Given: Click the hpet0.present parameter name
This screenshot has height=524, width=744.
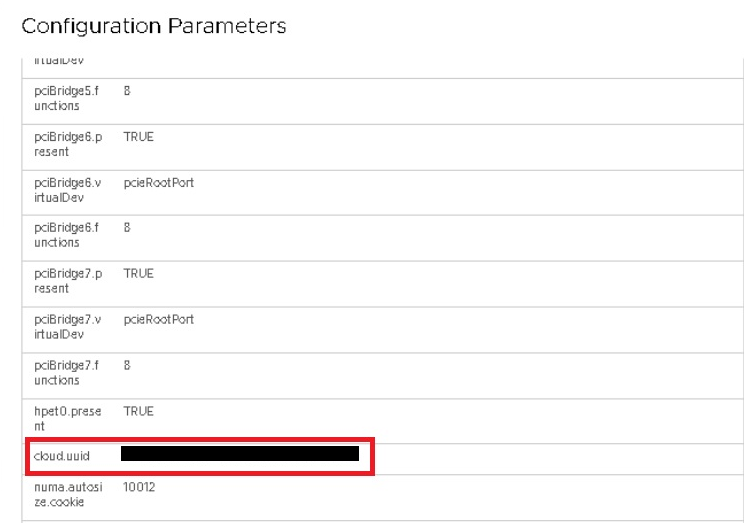Looking at the screenshot, I should [x=67, y=418].
